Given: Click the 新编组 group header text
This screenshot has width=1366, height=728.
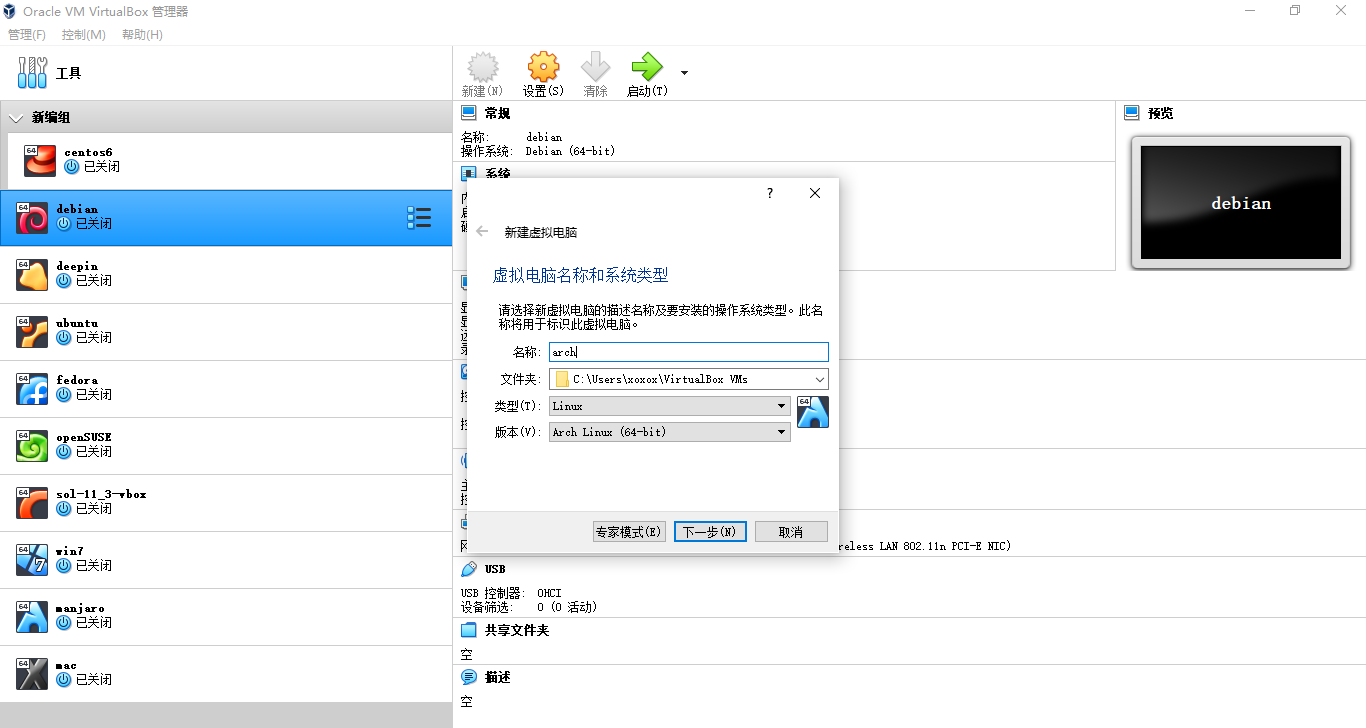Looking at the screenshot, I should click(51, 118).
